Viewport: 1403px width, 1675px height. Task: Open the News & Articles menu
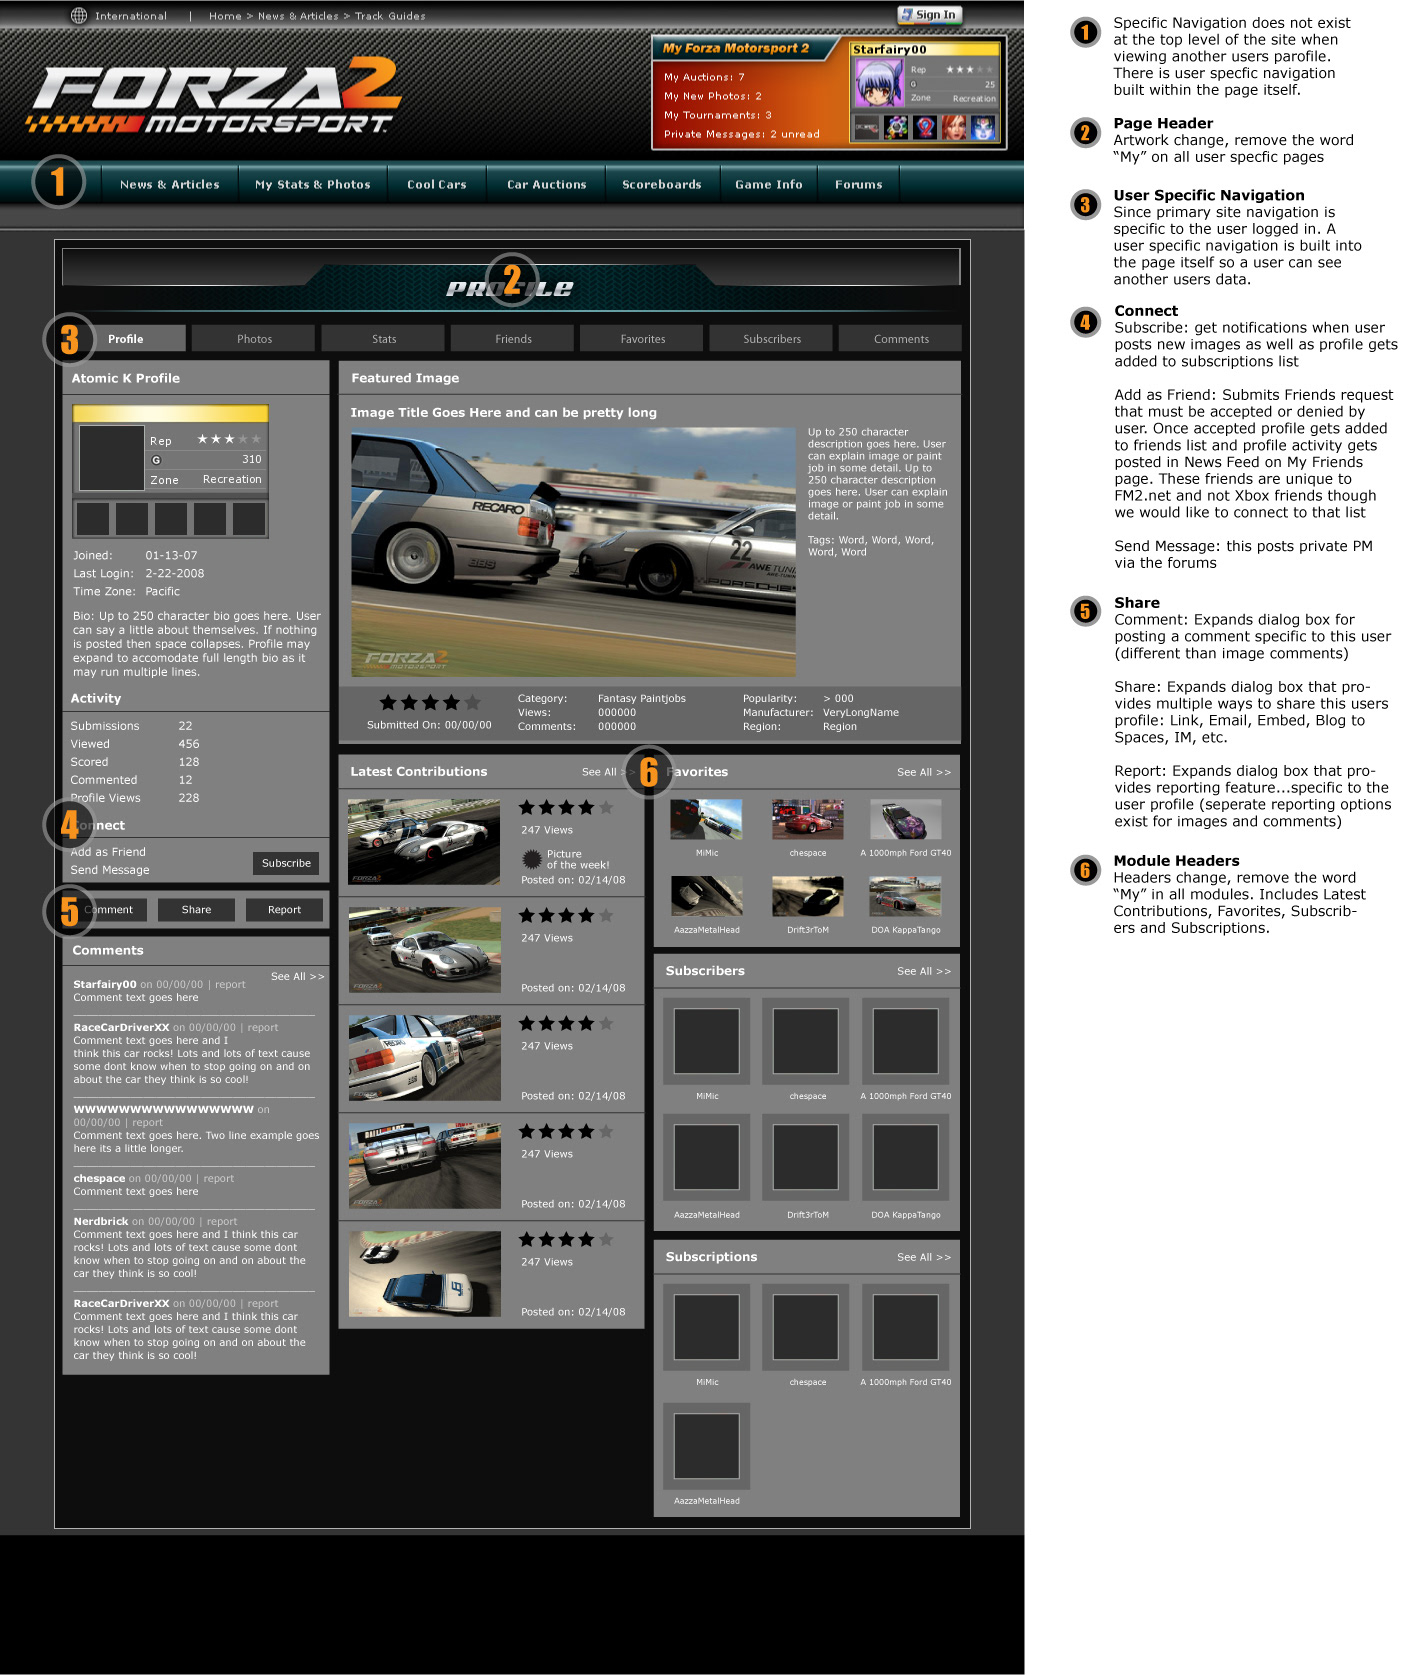click(169, 185)
